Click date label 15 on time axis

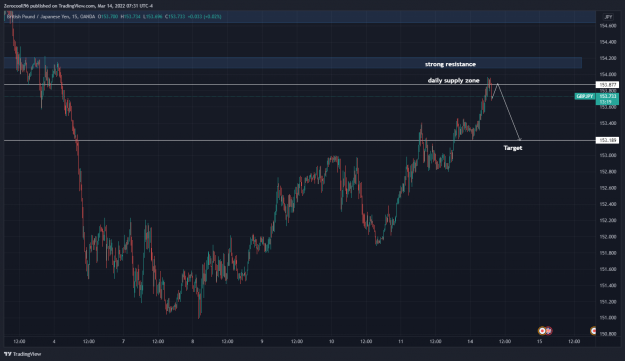click(539, 341)
